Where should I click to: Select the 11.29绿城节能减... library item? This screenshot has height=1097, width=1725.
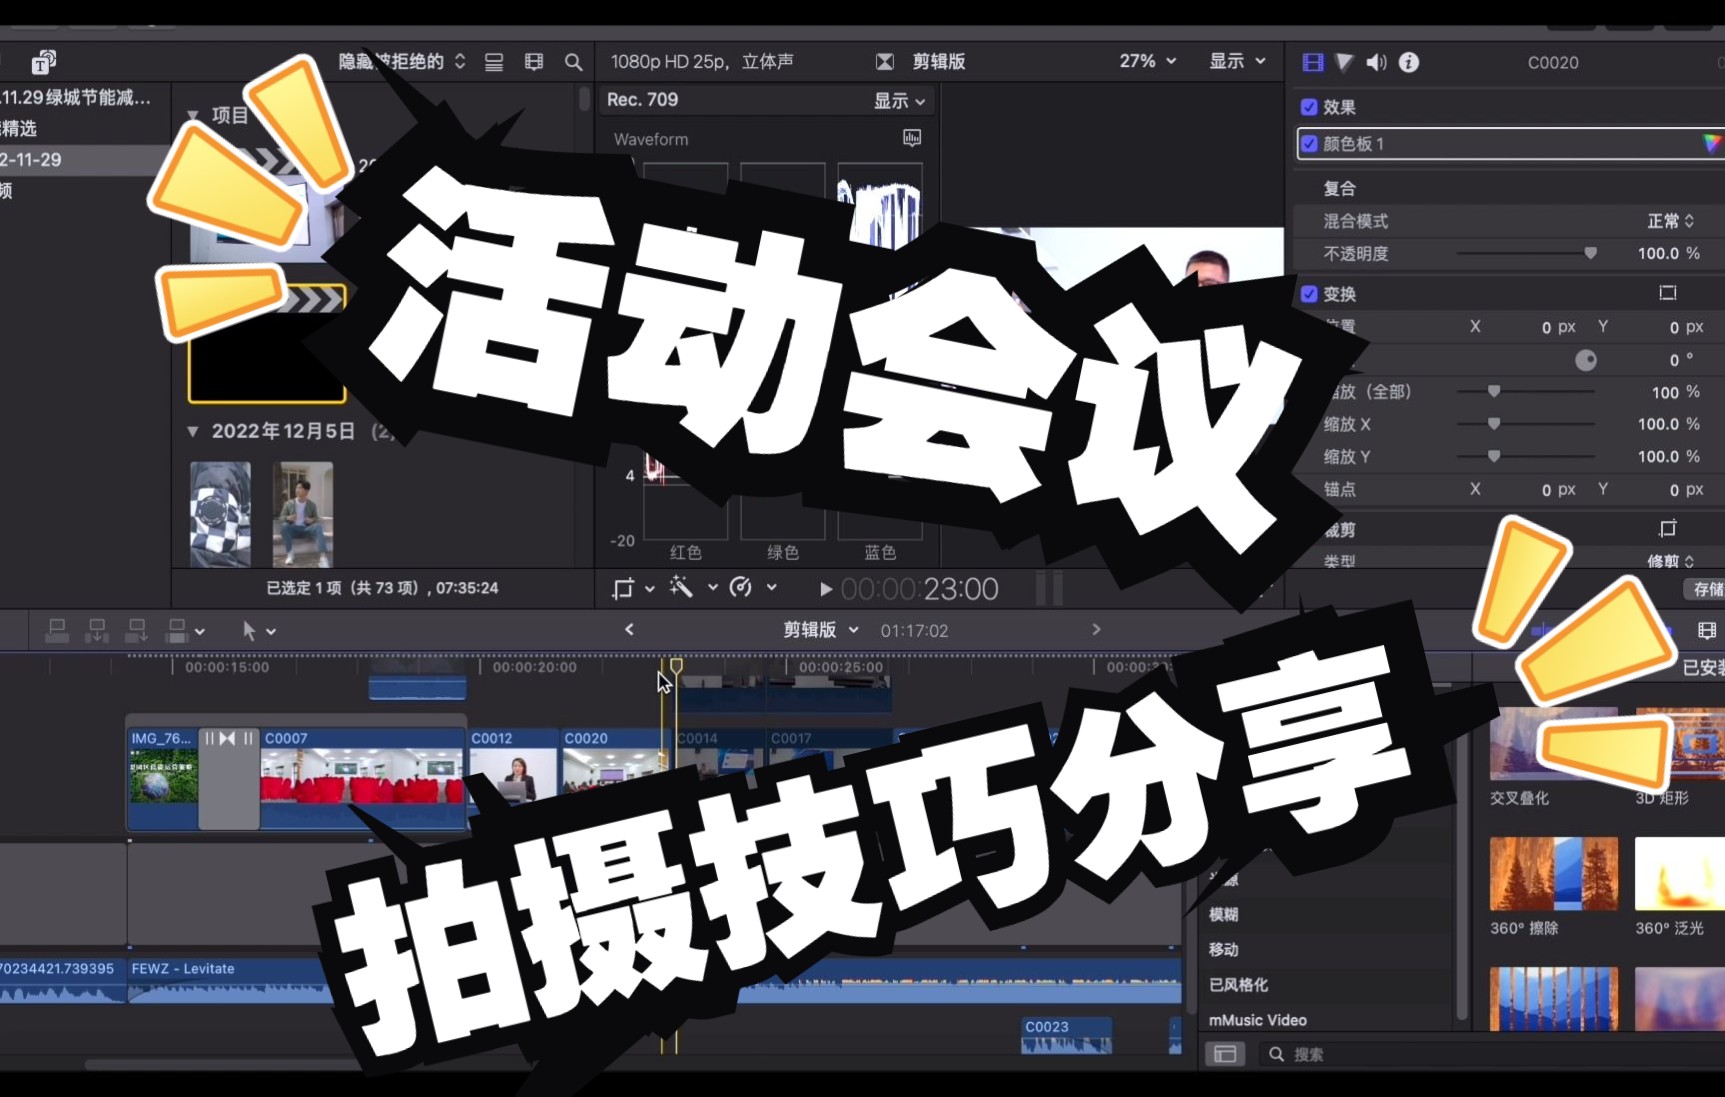coord(76,97)
